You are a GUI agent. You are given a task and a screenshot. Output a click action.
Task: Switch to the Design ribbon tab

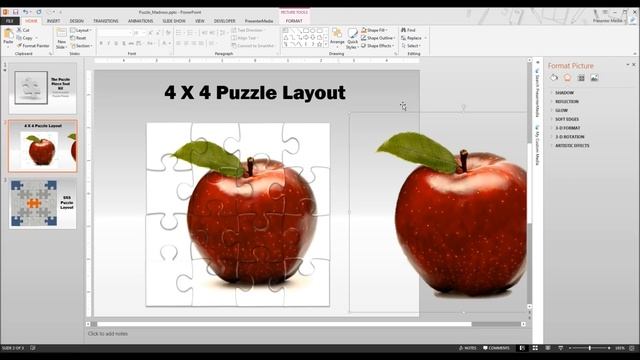[76, 21]
